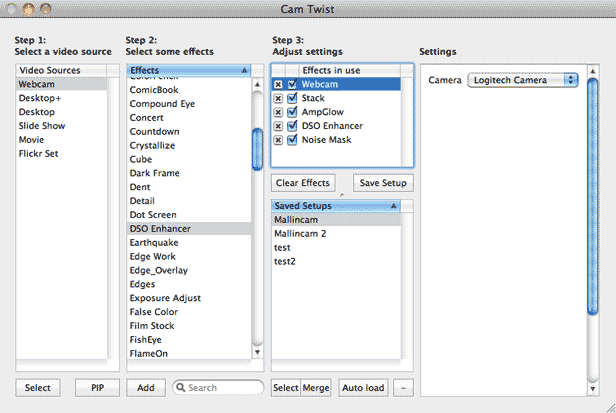Click inside the Search effects field
616x413 pixels.
pyautogui.click(x=223, y=387)
